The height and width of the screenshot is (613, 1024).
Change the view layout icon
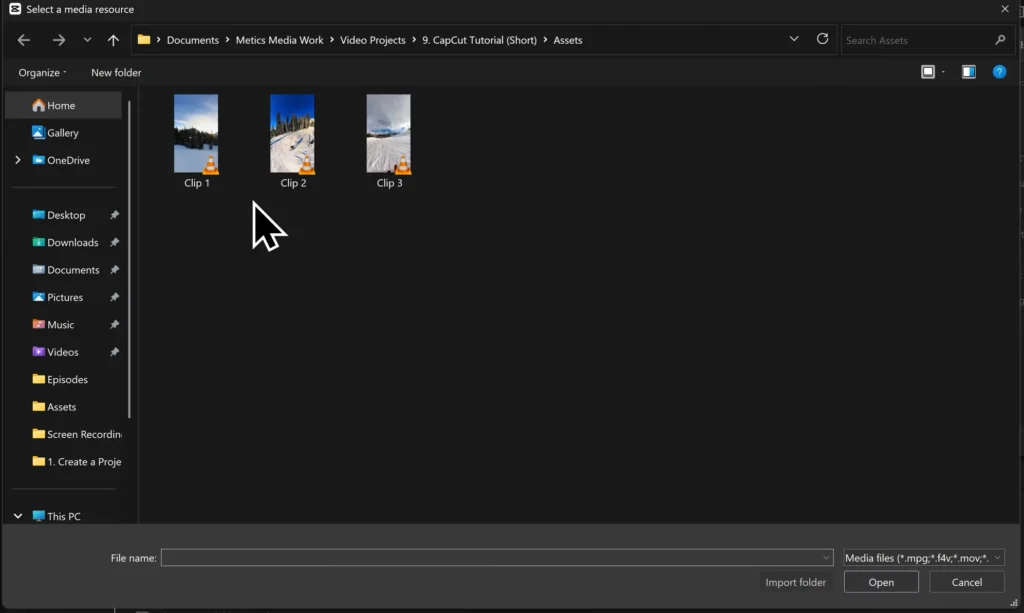(927, 72)
